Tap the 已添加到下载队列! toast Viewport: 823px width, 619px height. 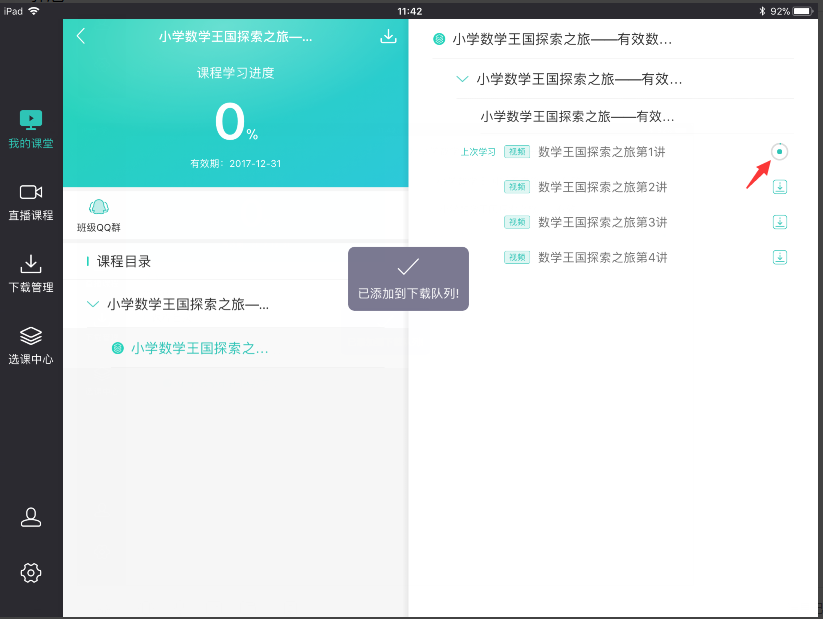pyautogui.click(x=408, y=279)
